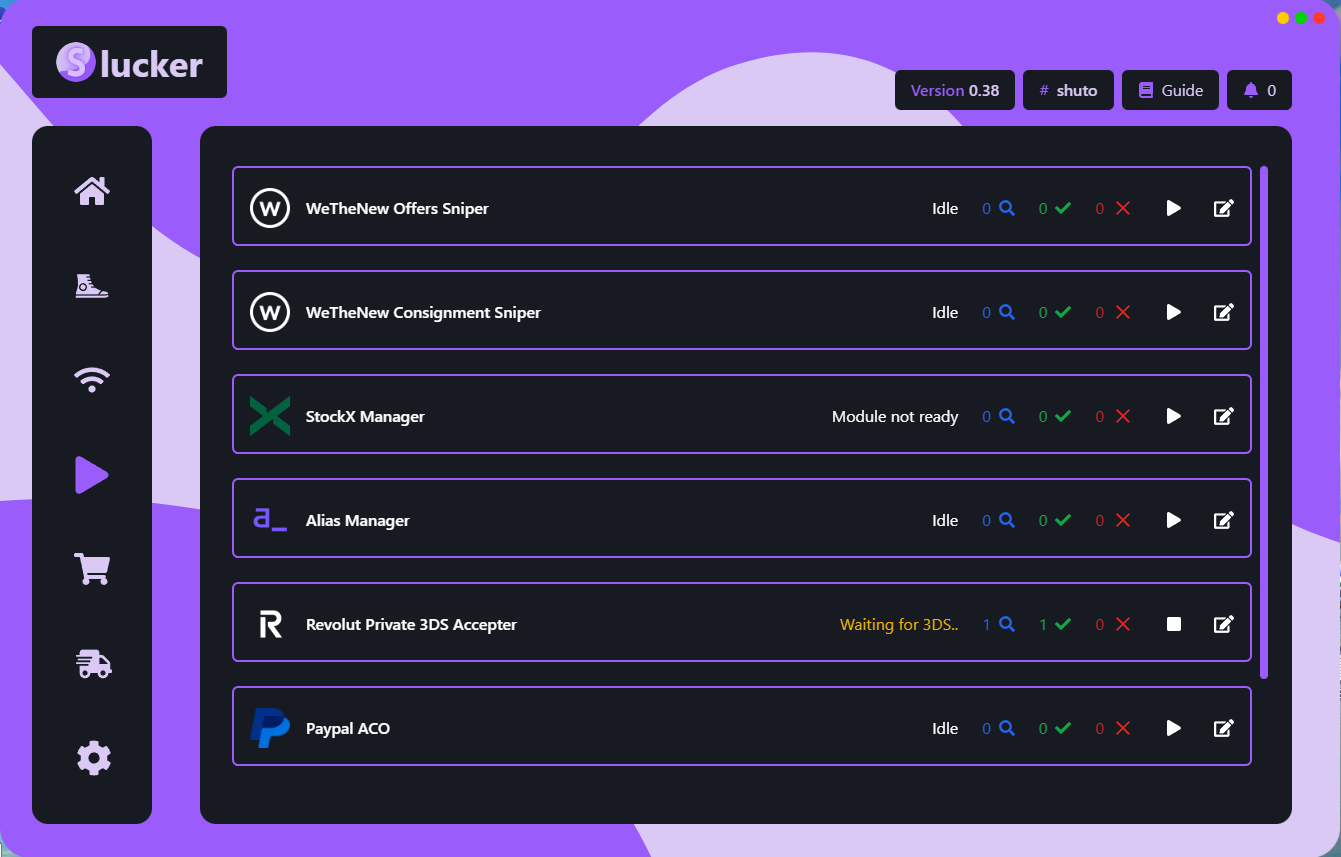Click green checkmark count in Revolut row
The height and width of the screenshot is (857, 1341).
(1055, 624)
